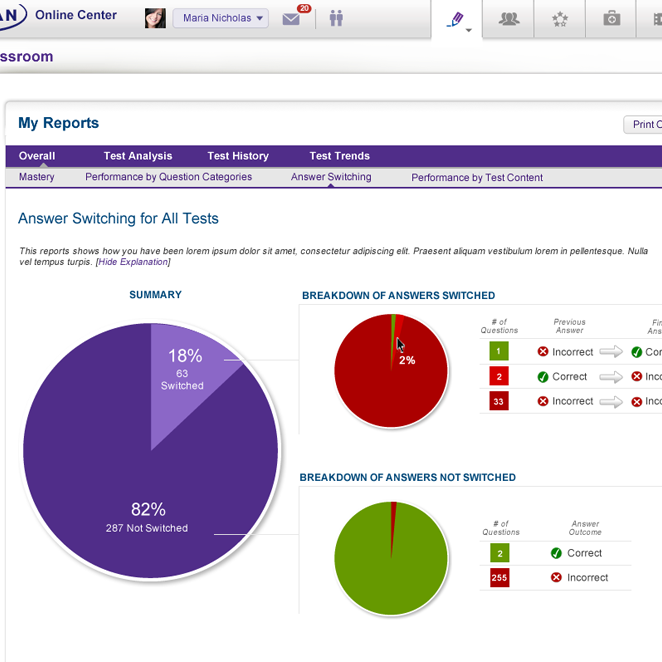The image size is (662, 662).
Task: Open the stars tab icon
Action: tap(560, 19)
